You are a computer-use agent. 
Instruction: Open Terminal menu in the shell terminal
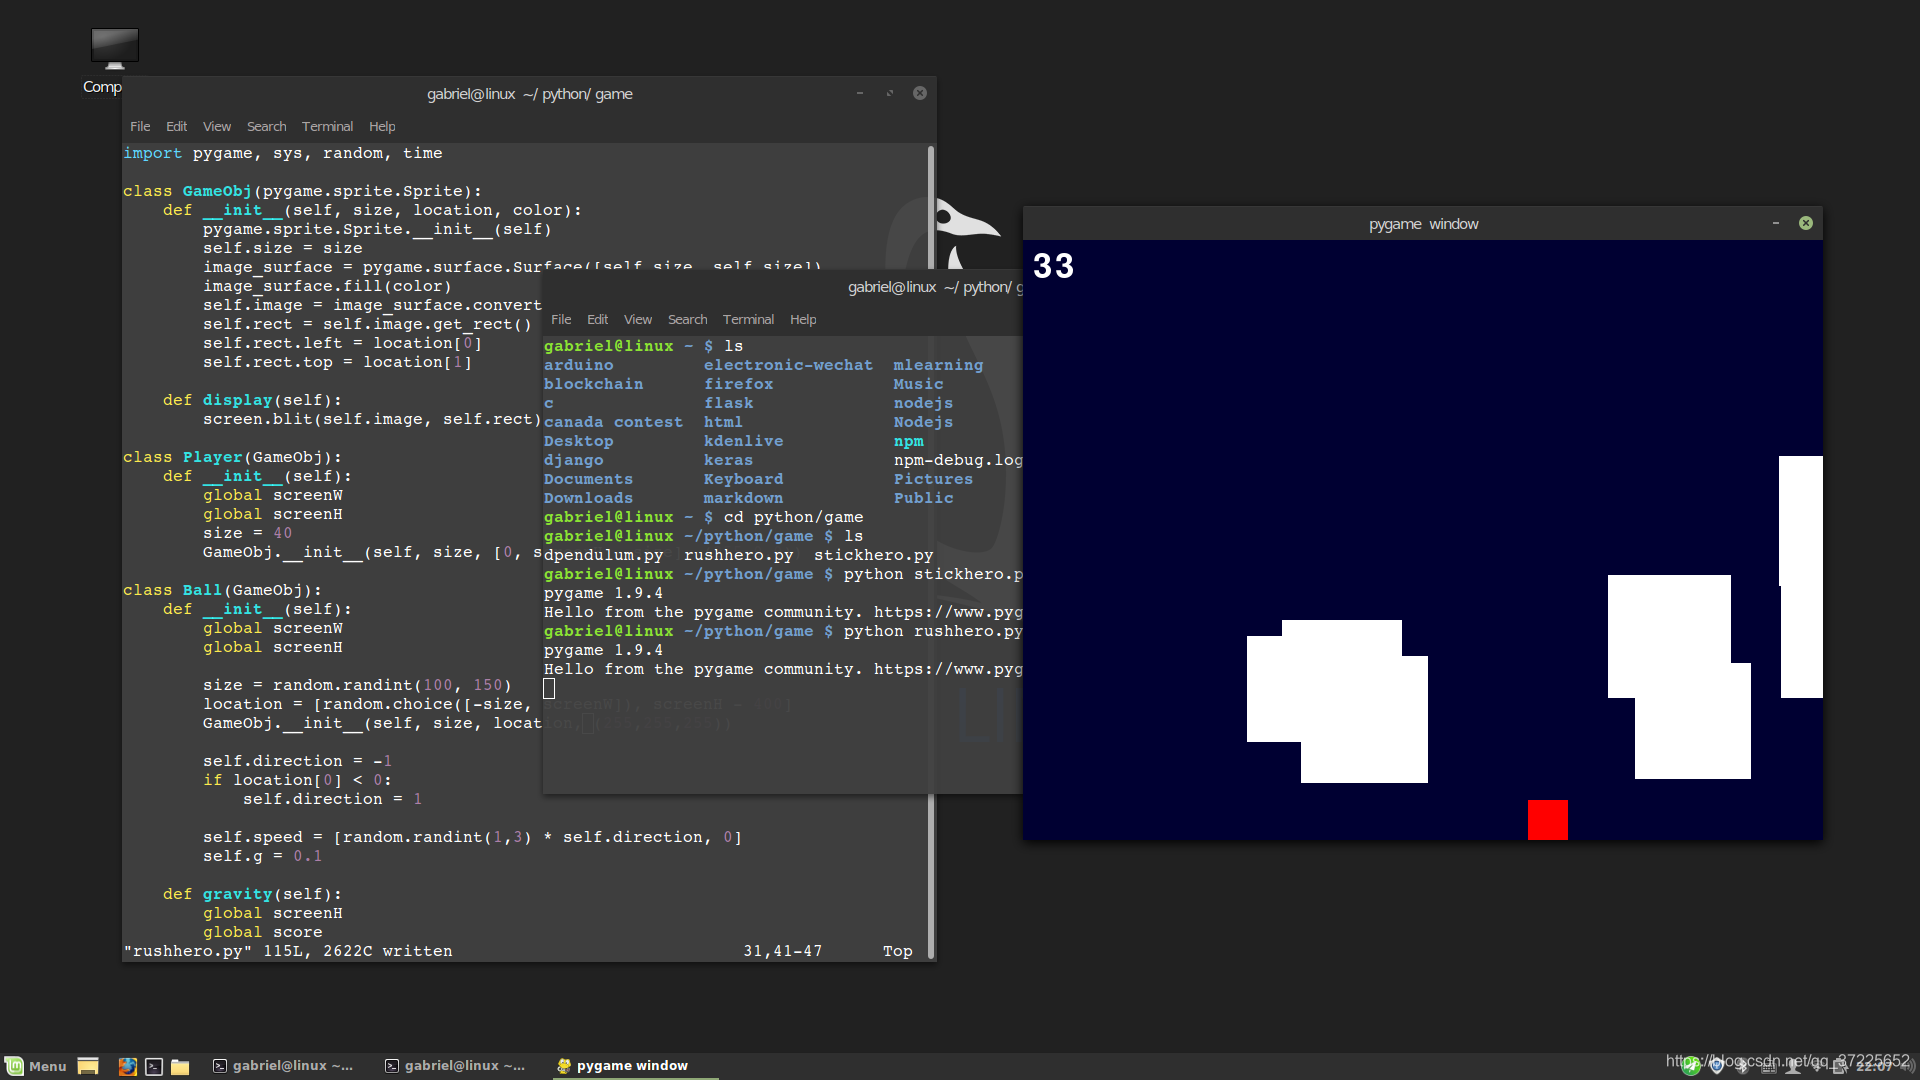tap(749, 320)
